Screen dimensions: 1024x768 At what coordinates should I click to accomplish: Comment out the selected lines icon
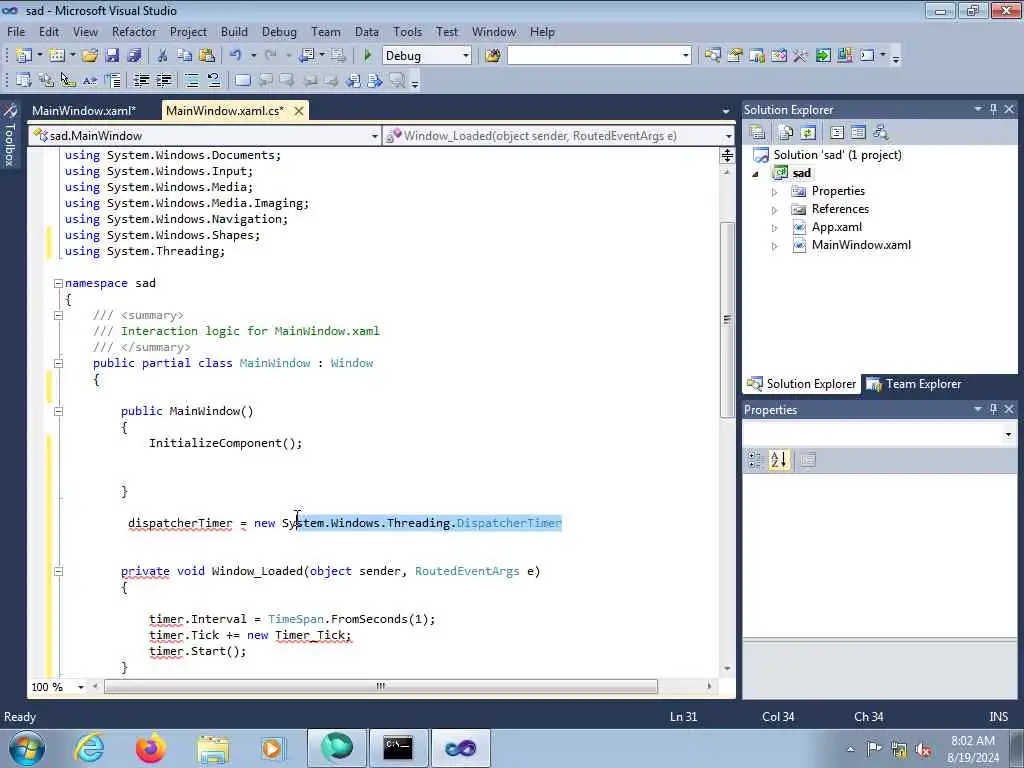191,80
